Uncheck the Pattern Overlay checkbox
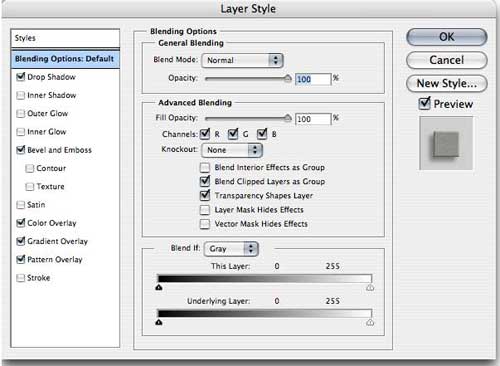 point(21,259)
